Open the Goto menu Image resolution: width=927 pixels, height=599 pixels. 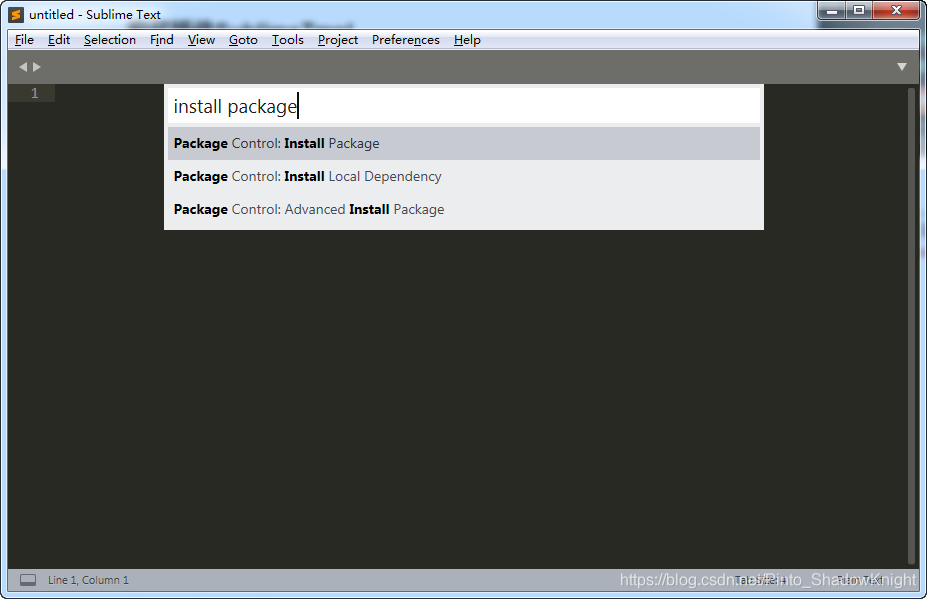243,40
